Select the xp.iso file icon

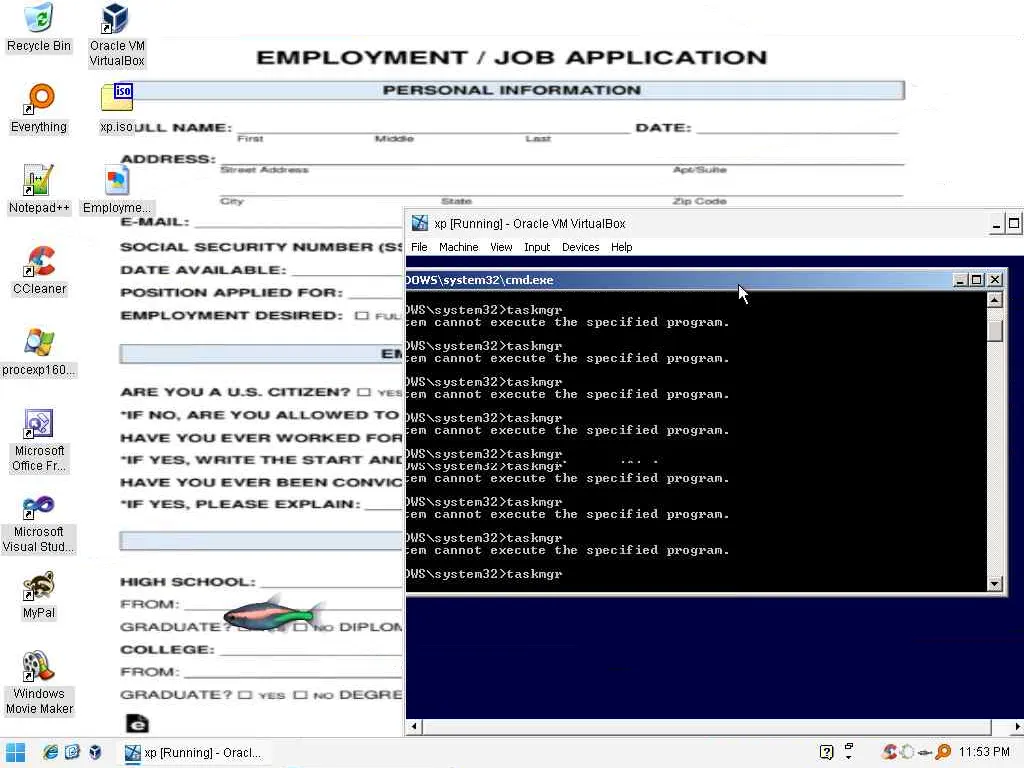click(117, 108)
